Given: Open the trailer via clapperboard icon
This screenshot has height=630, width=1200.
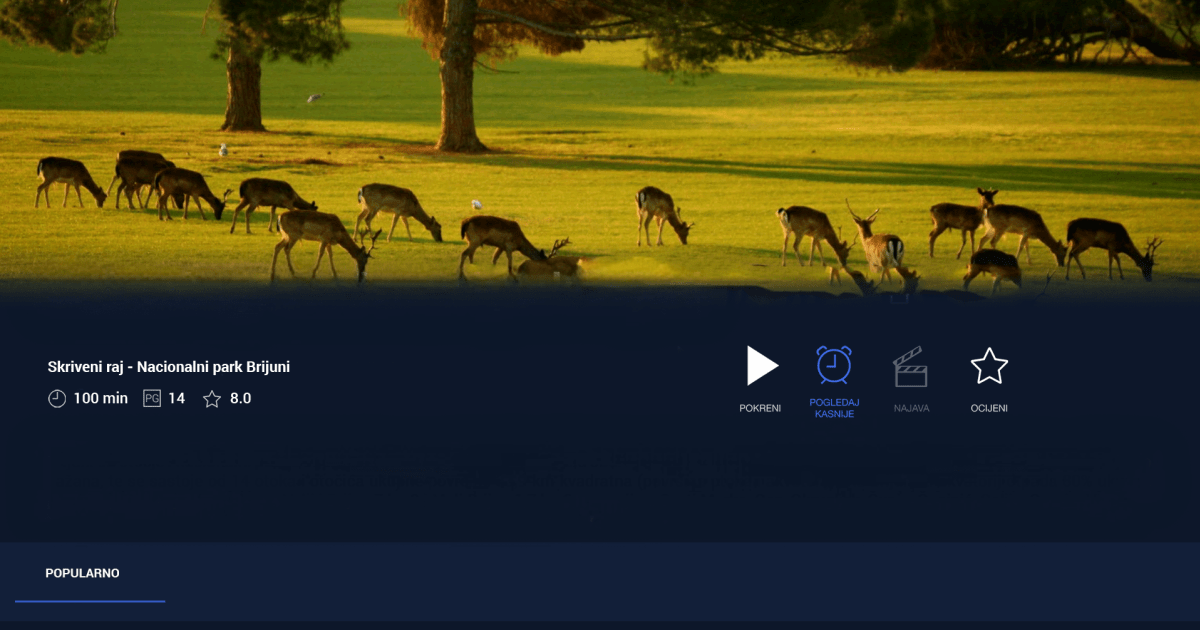Looking at the screenshot, I should [x=910, y=367].
